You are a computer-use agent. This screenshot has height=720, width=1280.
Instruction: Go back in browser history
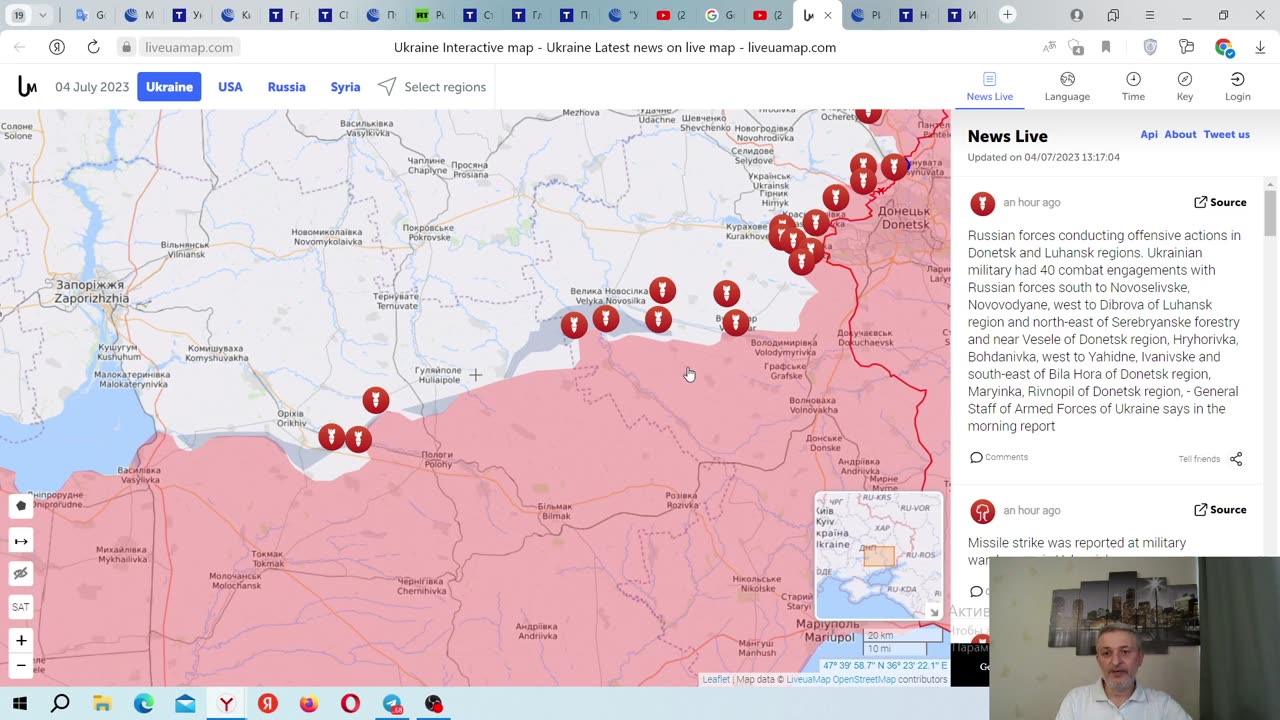[x=19, y=47]
